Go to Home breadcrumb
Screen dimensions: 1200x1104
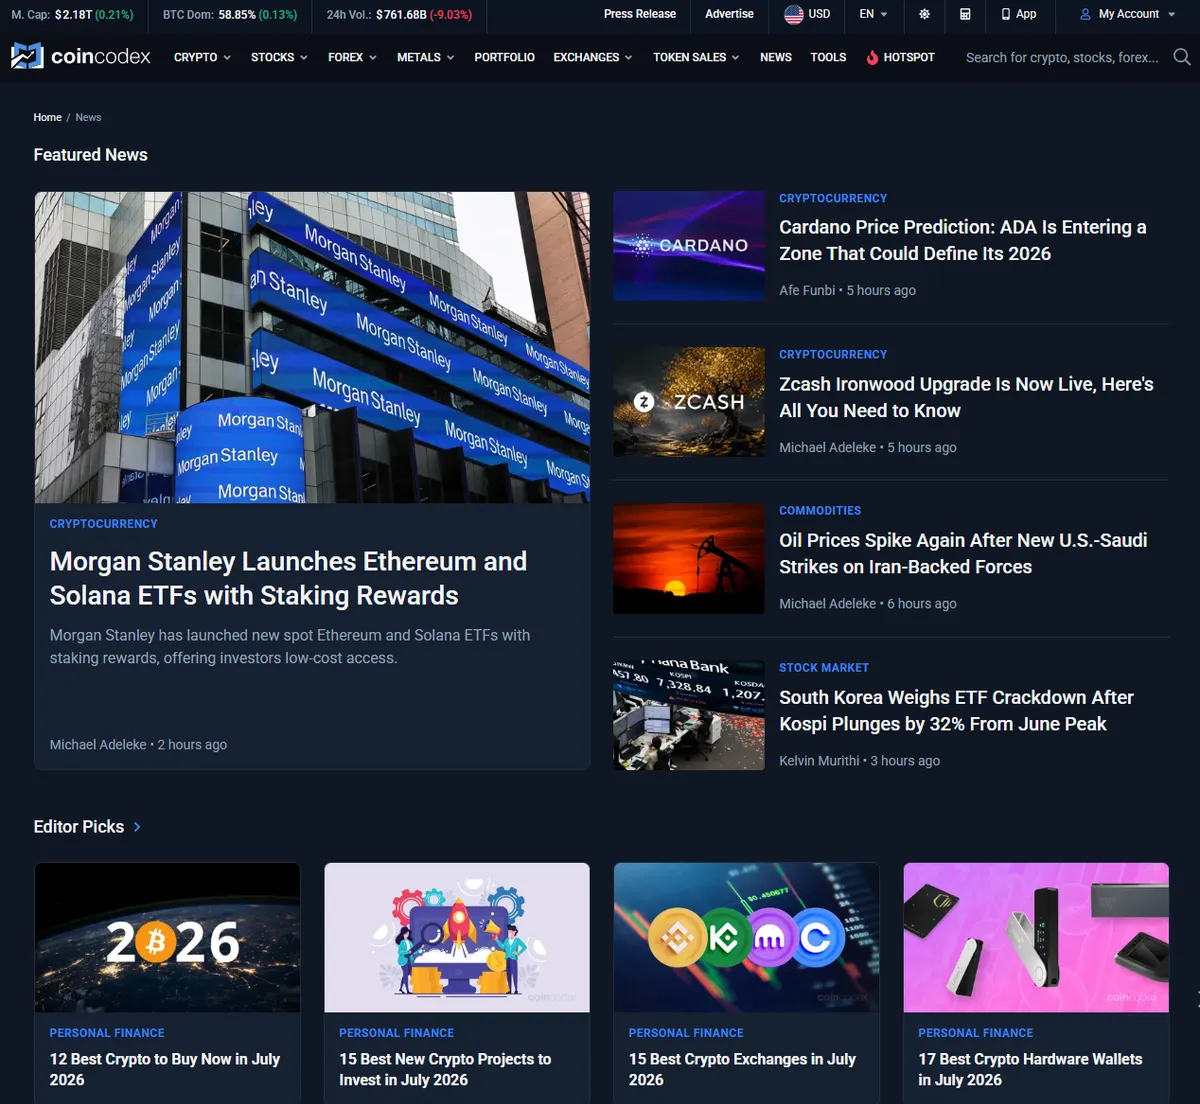(47, 117)
